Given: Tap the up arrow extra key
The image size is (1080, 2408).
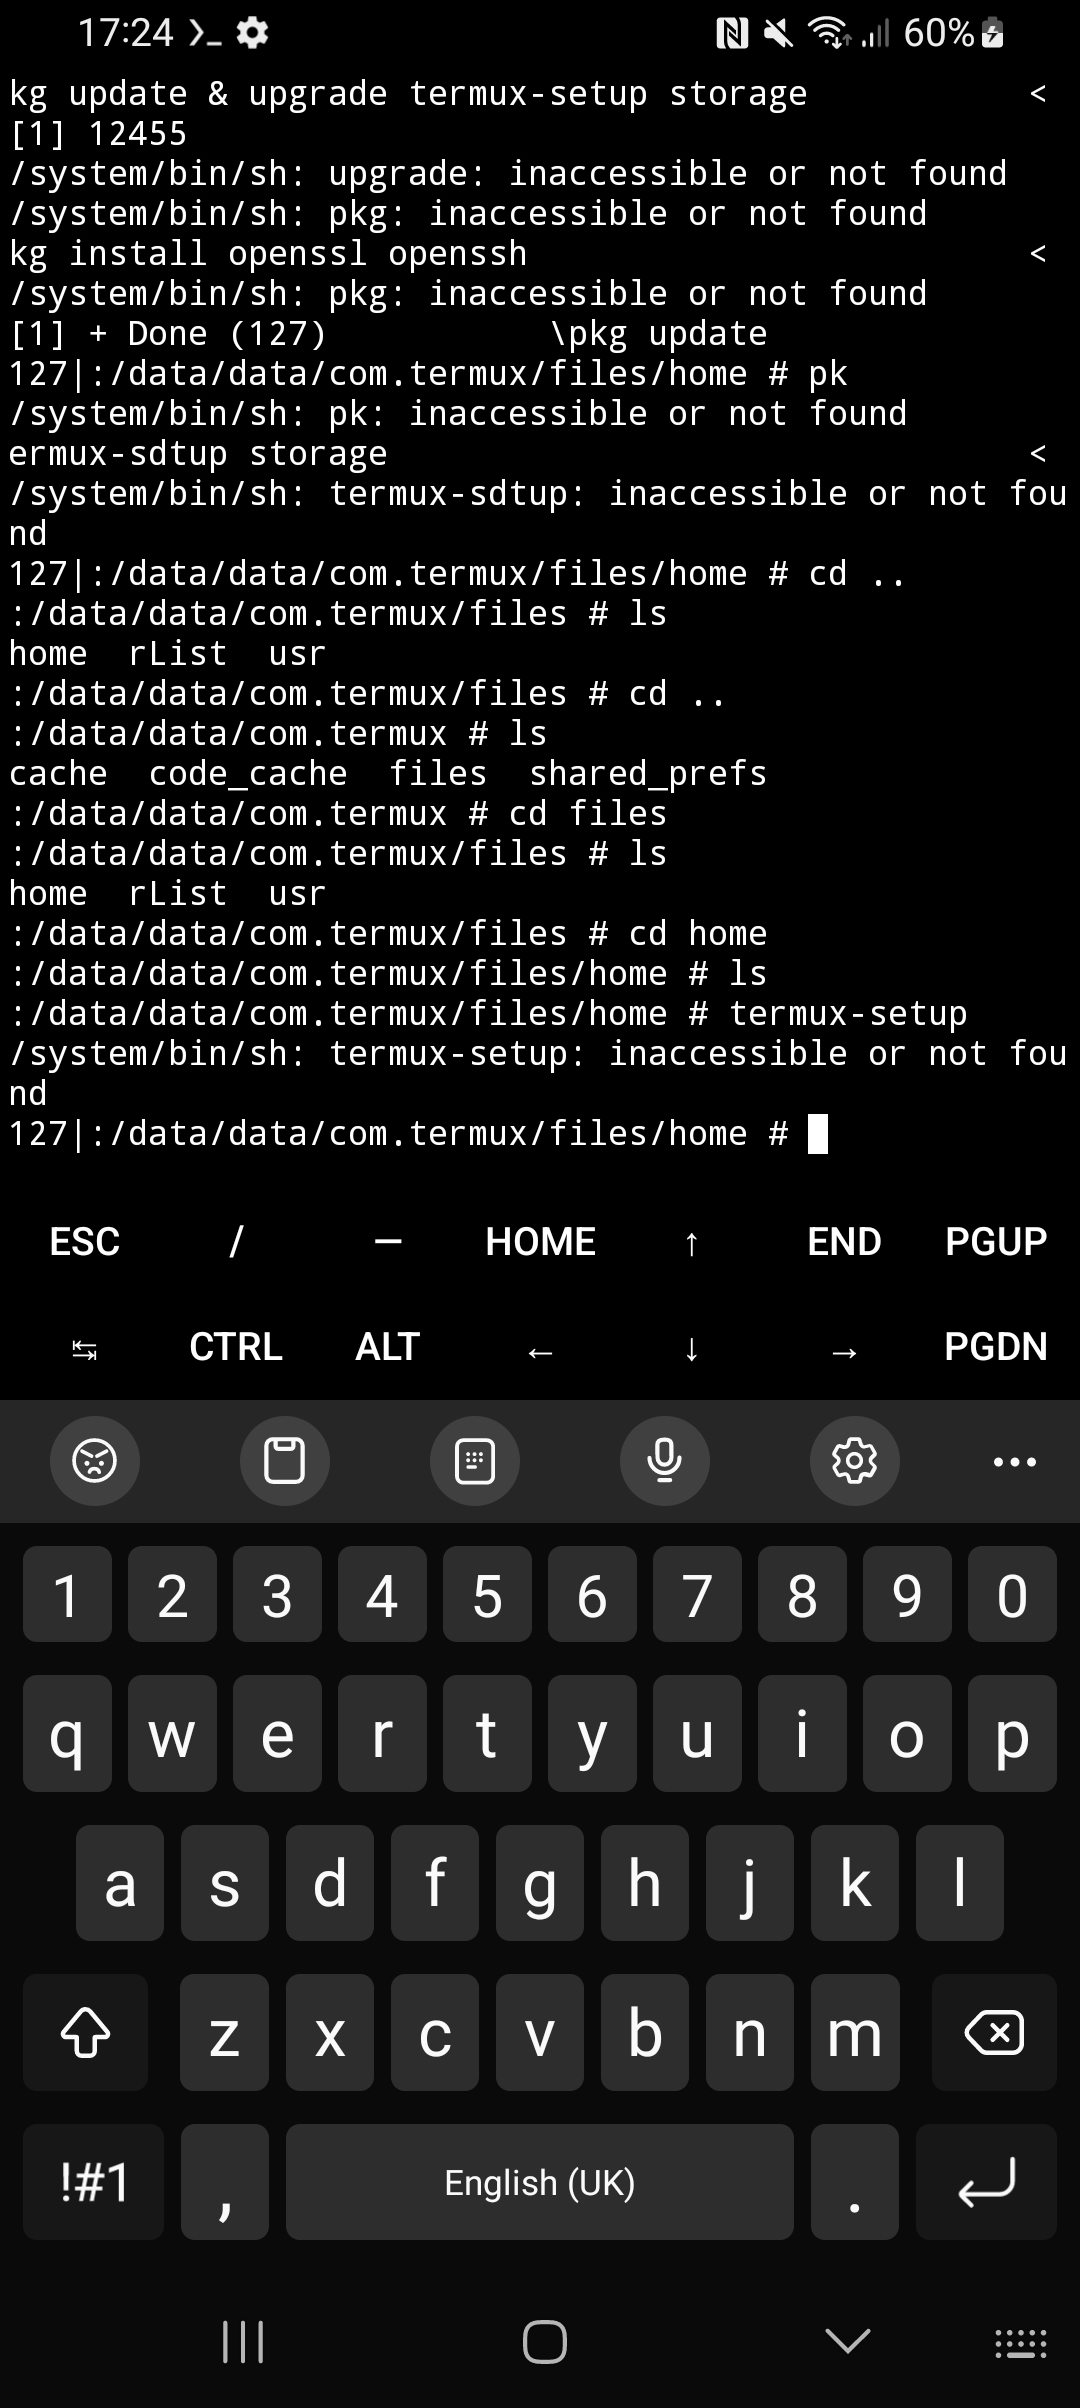Looking at the screenshot, I should [x=691, y=1244].
